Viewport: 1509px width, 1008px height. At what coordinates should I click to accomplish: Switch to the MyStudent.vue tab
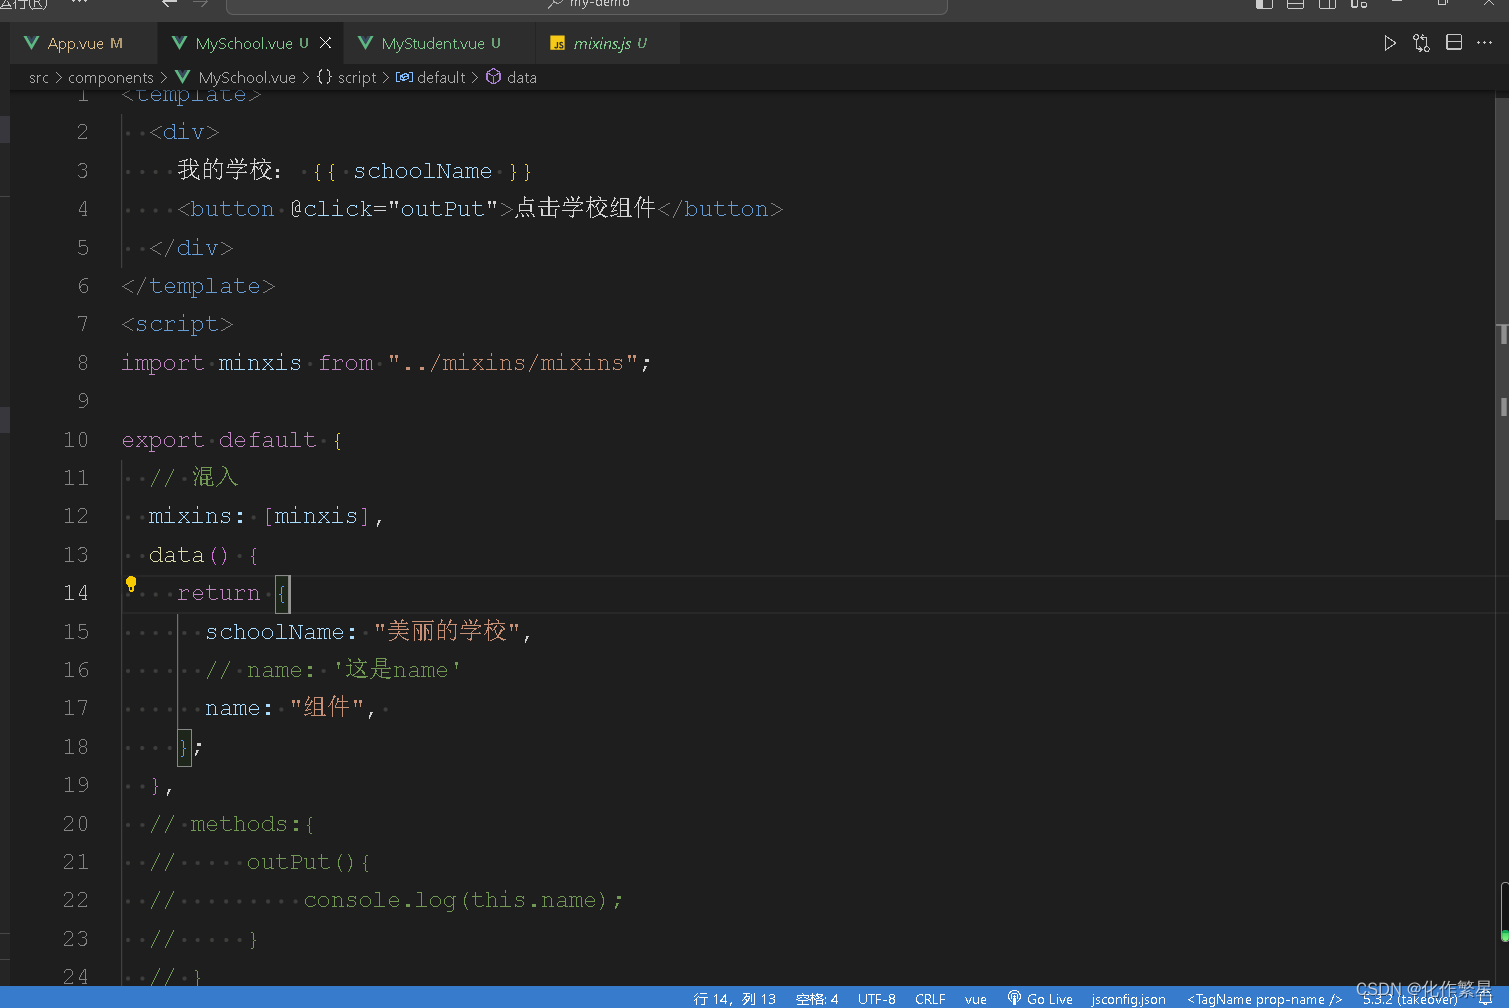coord(440,43)
